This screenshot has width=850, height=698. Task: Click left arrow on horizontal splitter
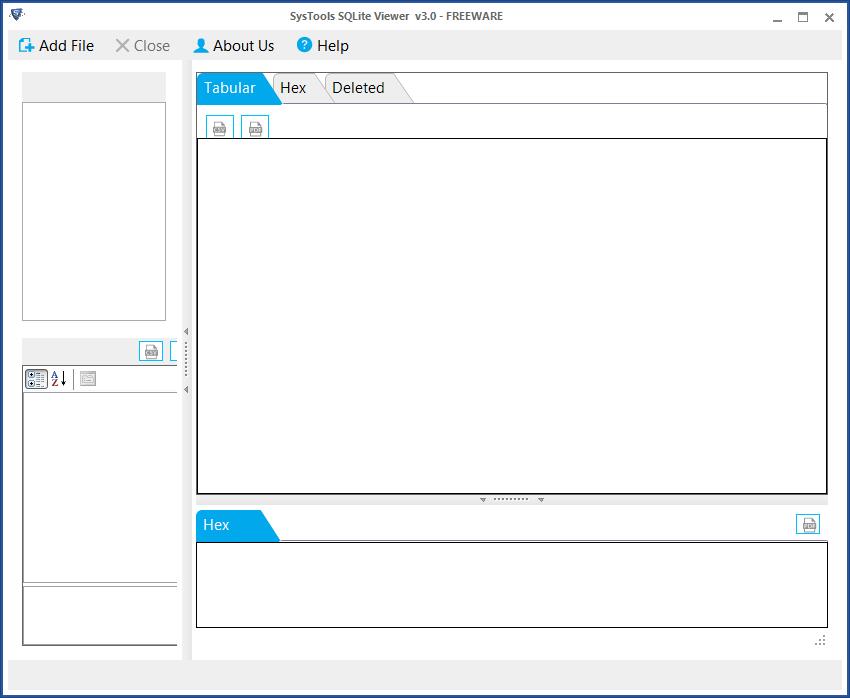(483, 500)
